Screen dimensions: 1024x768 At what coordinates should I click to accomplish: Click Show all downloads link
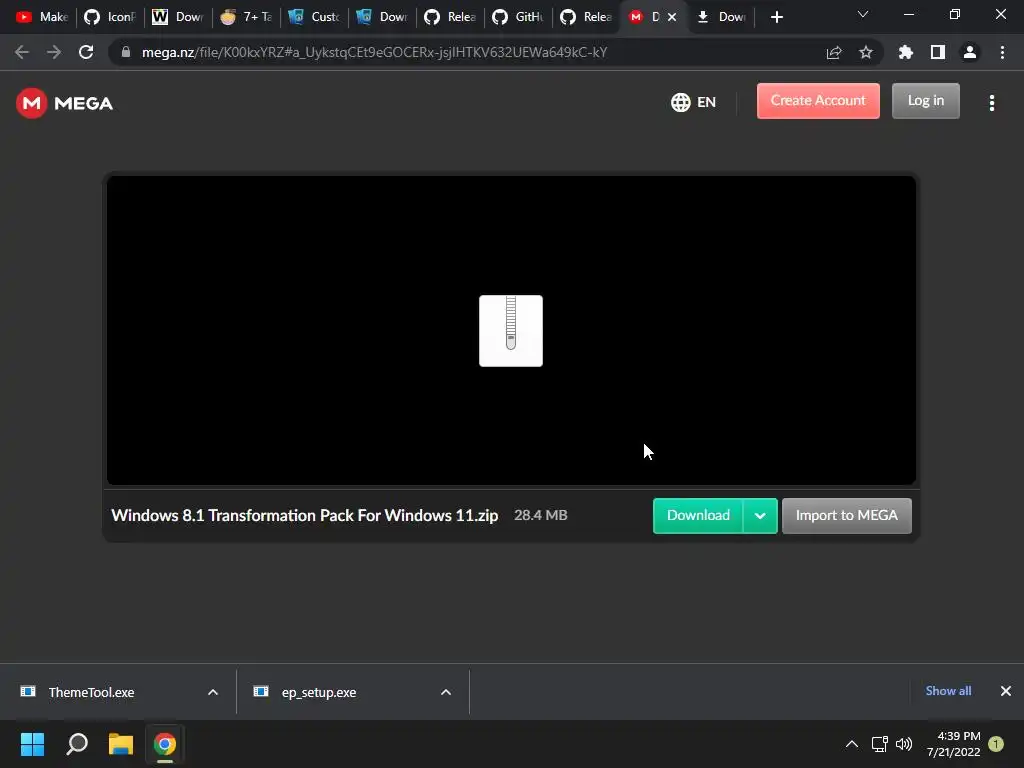coord(948,691)
